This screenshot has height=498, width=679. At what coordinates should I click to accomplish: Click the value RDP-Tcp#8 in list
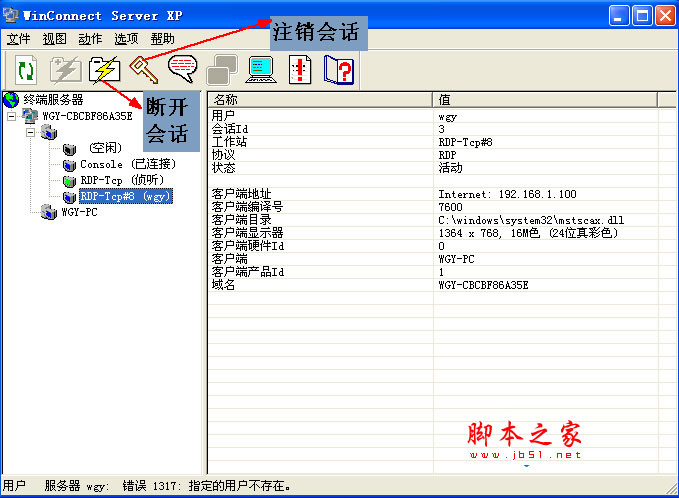point(466,142)
